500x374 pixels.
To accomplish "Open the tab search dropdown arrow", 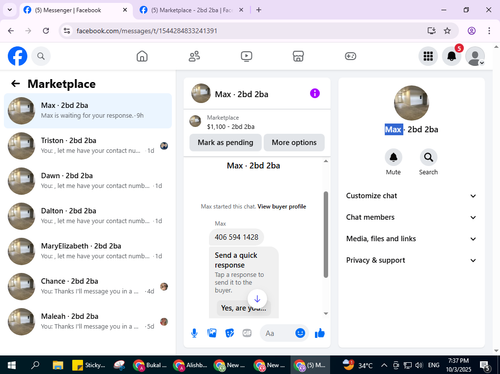I will [x=10, y=10].
